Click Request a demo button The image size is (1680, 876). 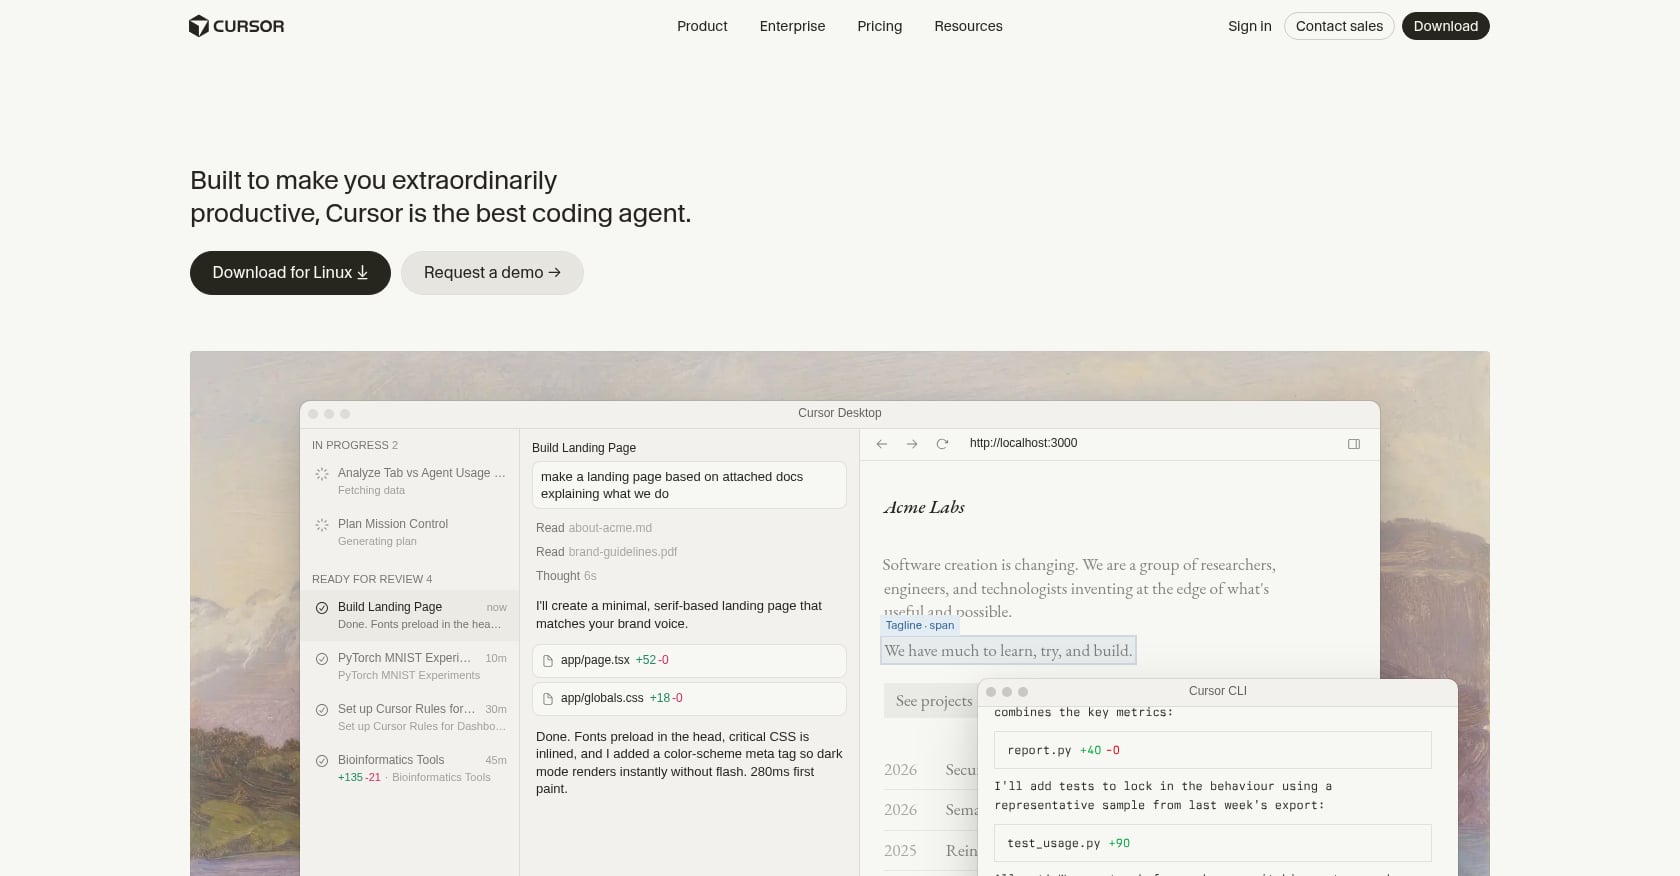pyautogui.click(x=492, y=273)
